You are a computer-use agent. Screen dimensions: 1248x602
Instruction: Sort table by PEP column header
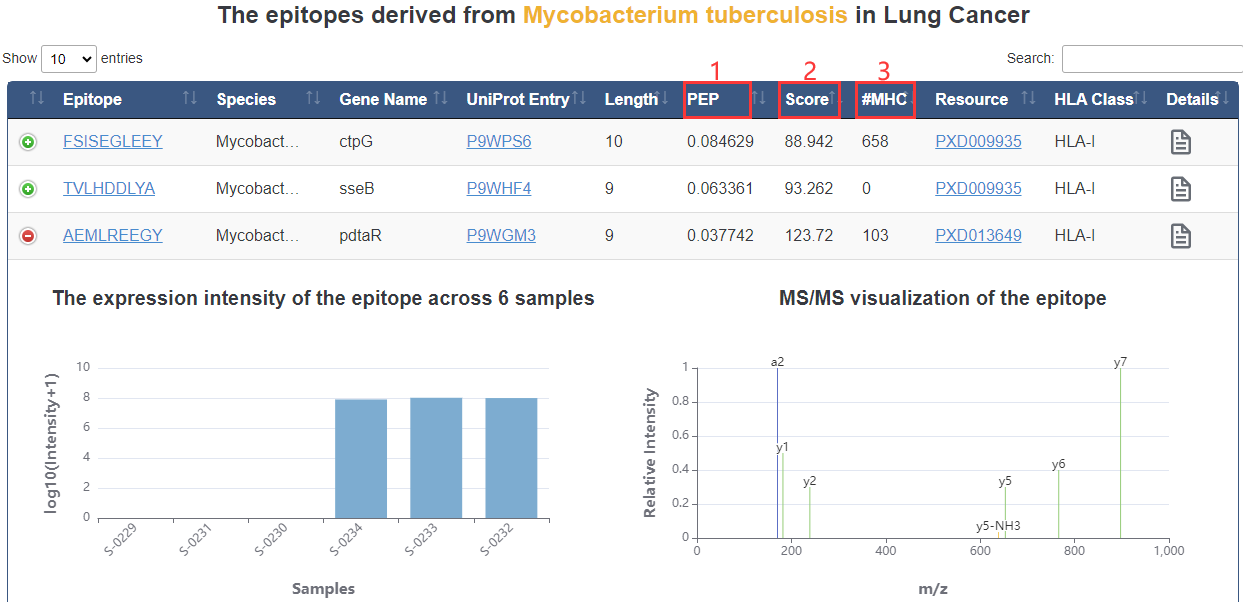(703, 99)
